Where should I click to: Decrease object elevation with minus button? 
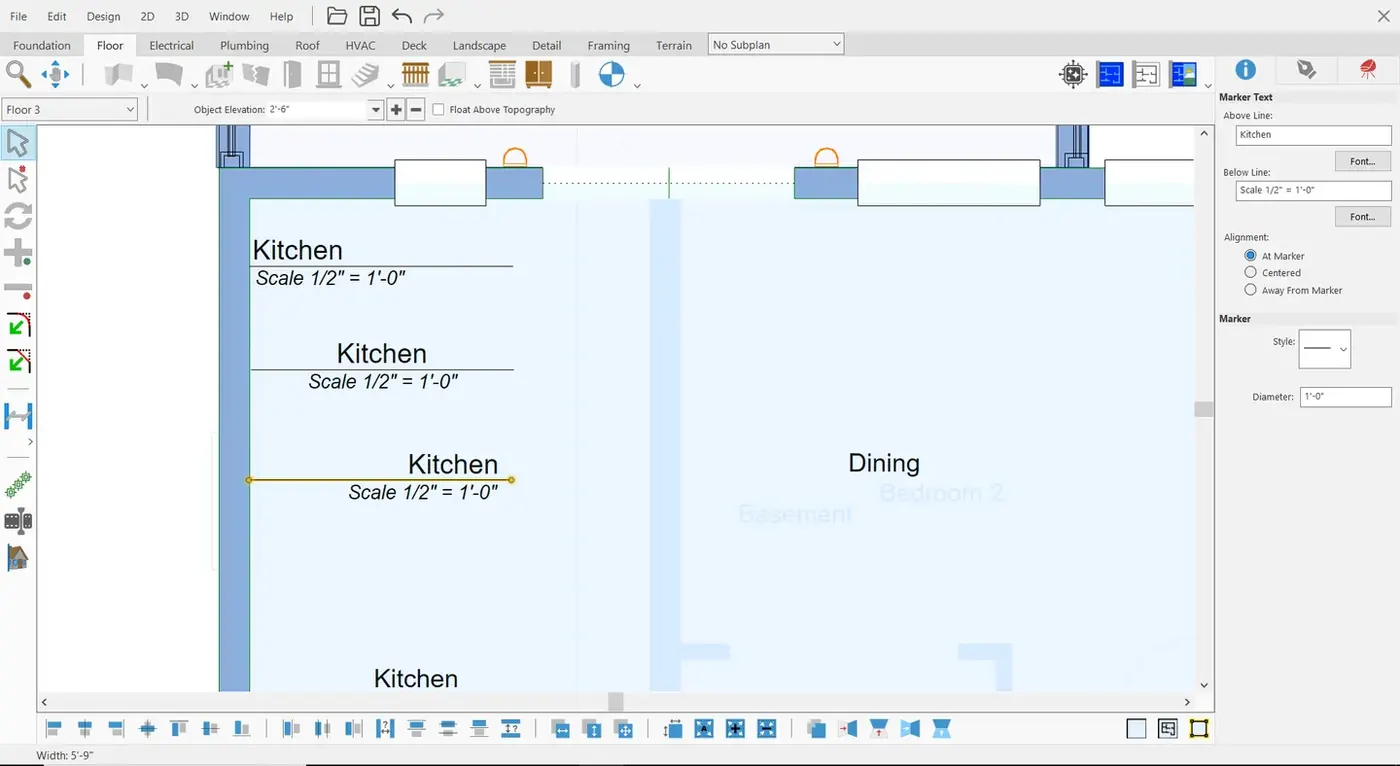[416, 110]
